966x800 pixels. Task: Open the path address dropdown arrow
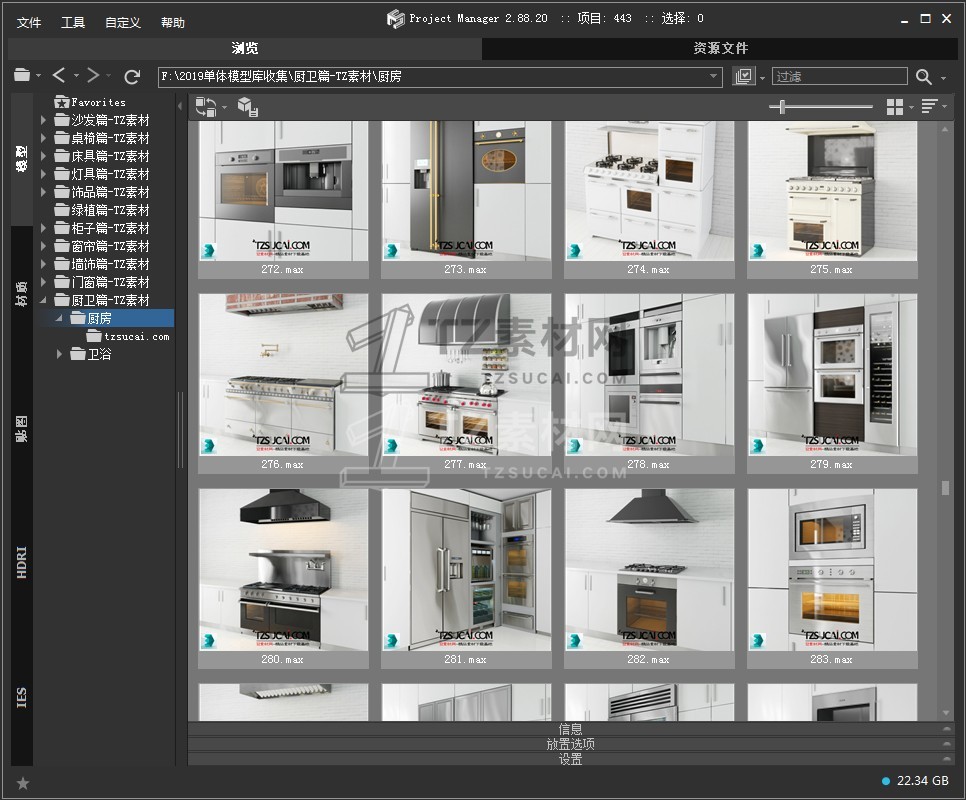point(714,77)
